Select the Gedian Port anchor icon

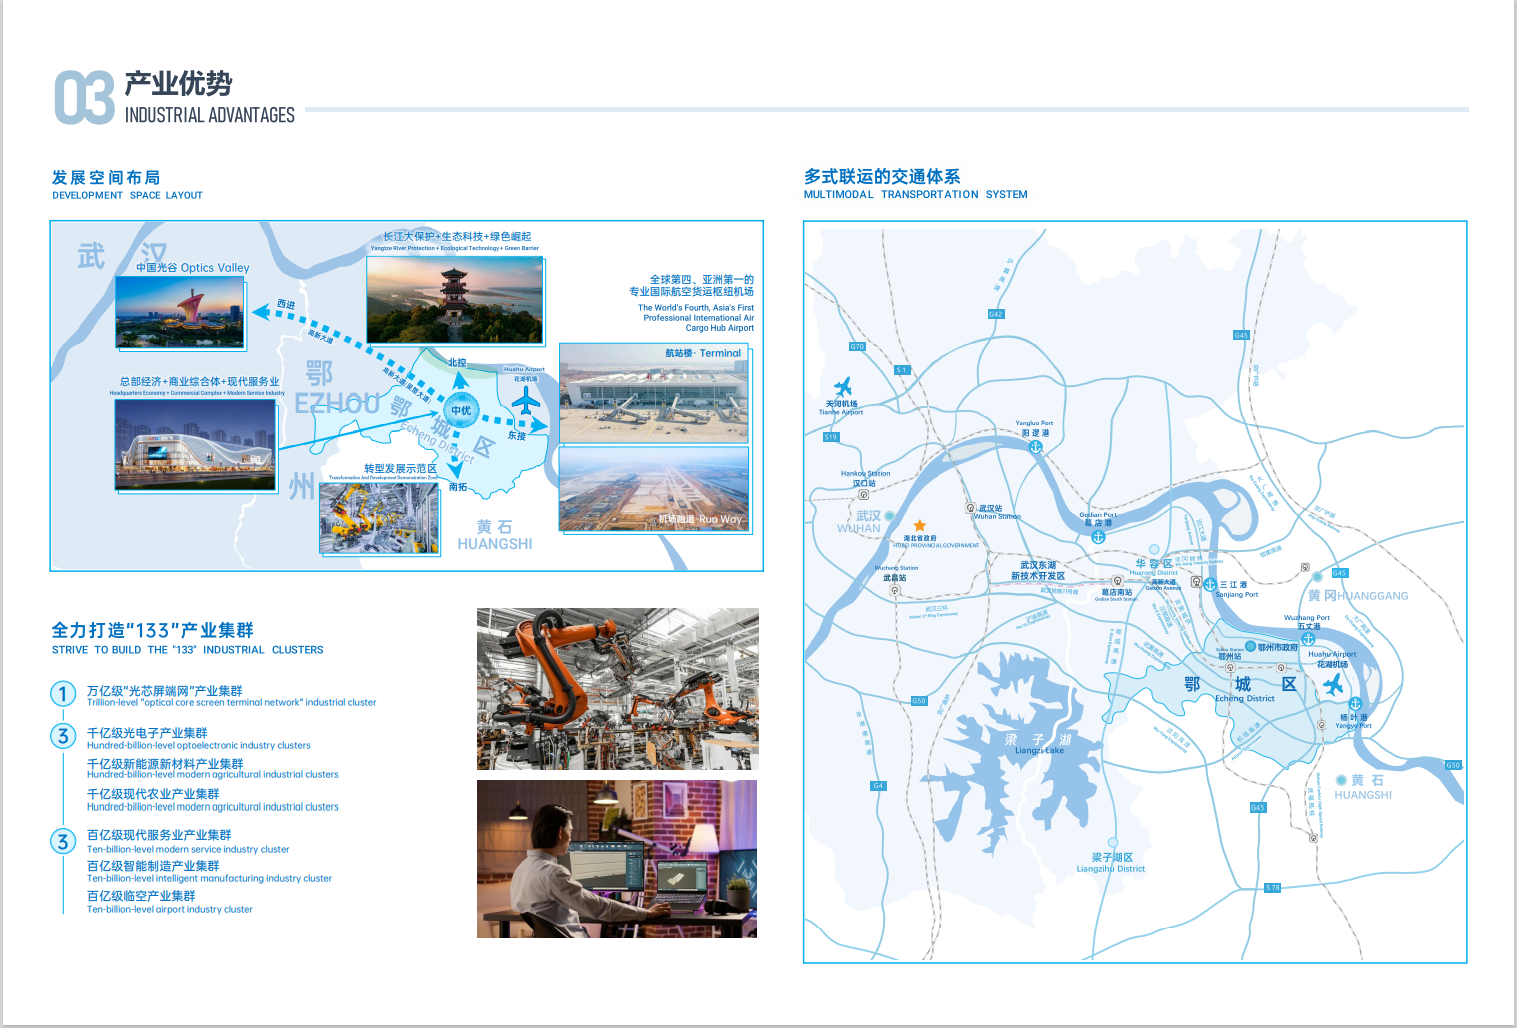tap(1098, 537)
